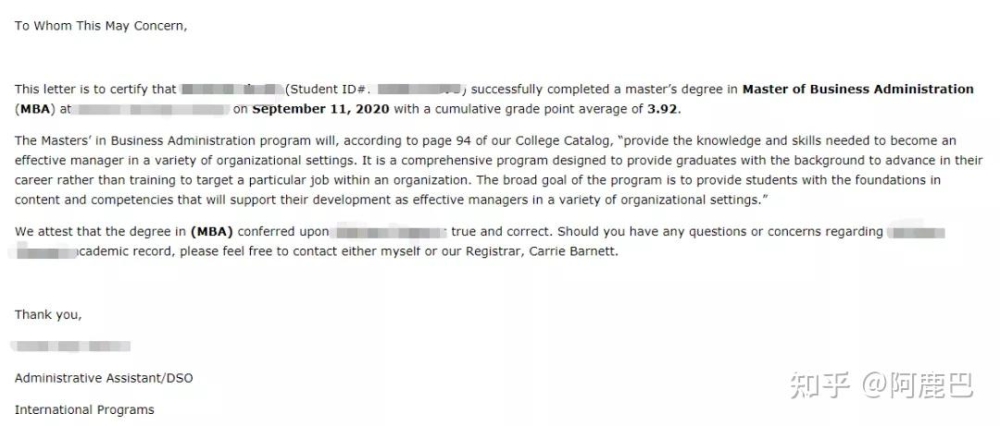Click the 'Thank you,' closing line
This screenshot has height=426, width=1000.
[48, 315]
